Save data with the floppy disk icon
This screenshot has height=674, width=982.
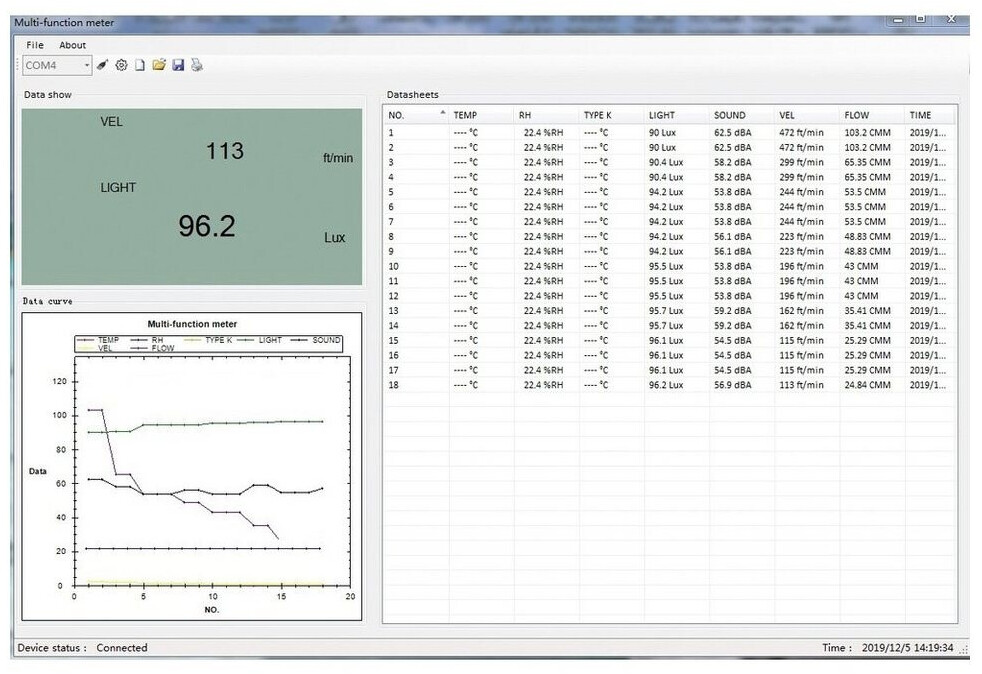point(178,66)
